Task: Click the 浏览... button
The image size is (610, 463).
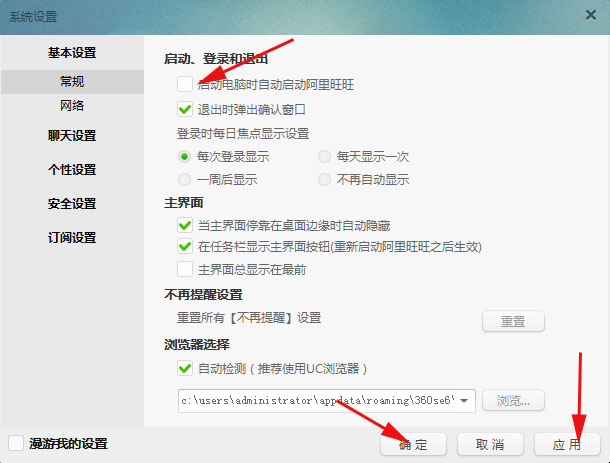Action: click(513, 400)
